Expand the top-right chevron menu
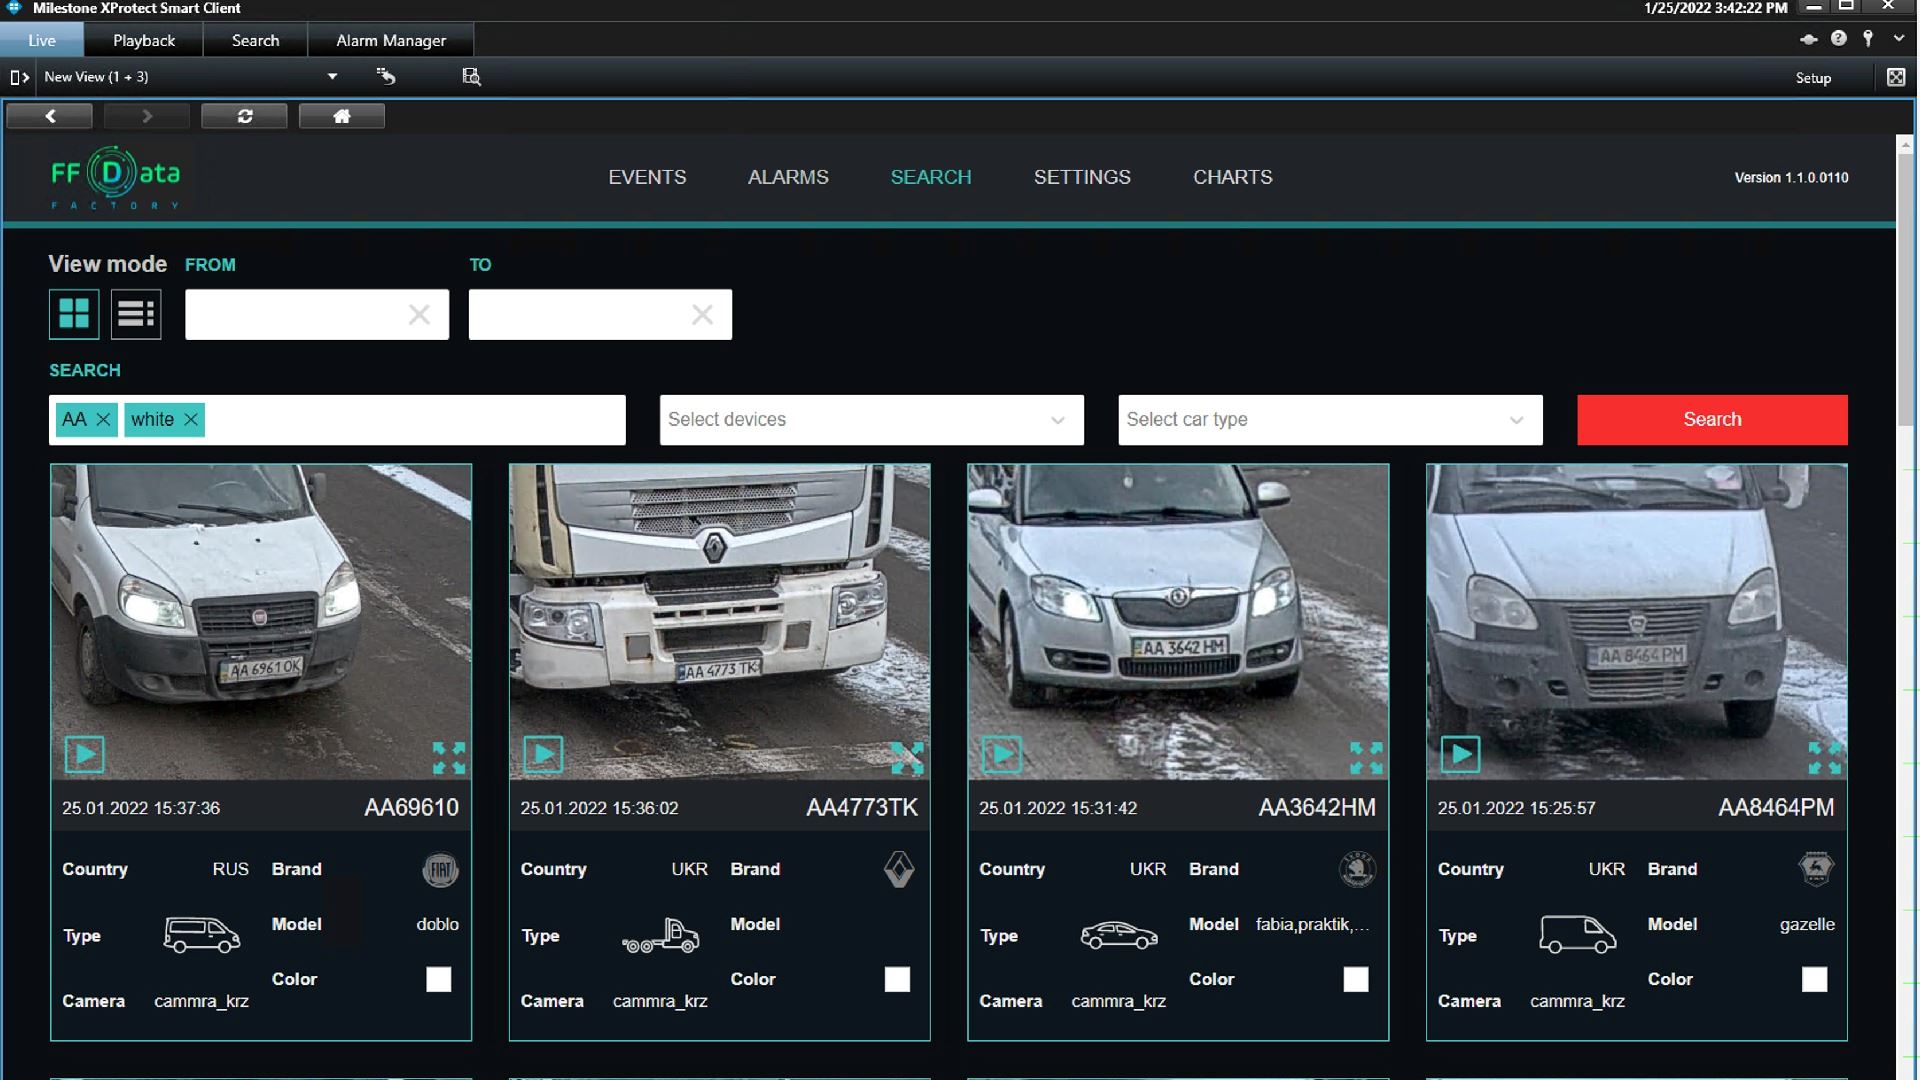The width and height of the screenshot is (1920, 1080). coord(1899,38)
